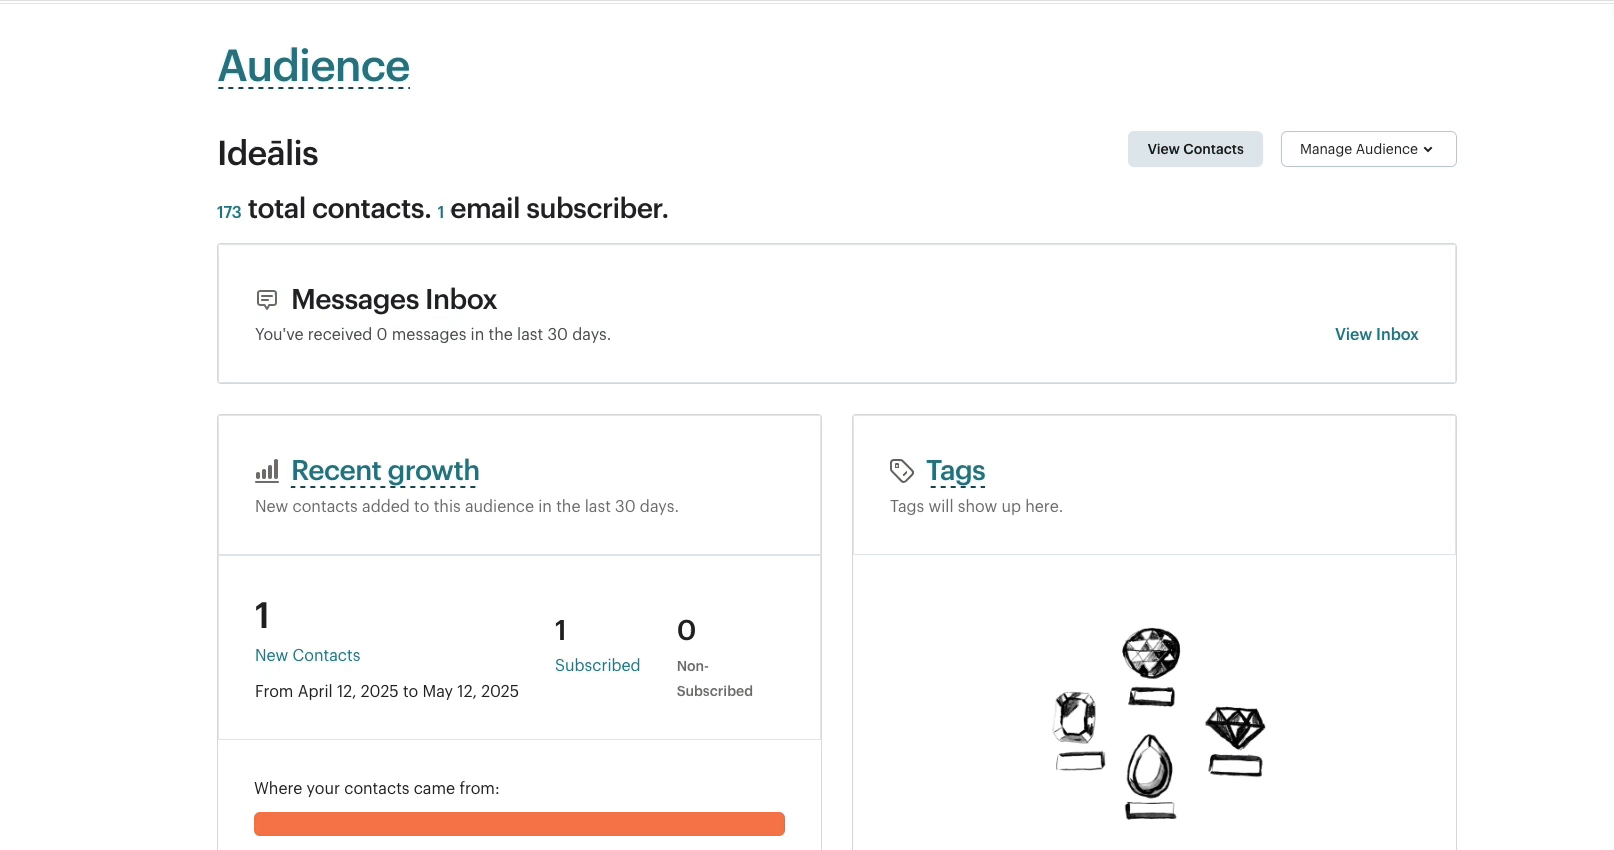1614x850 pixels.
Task: Open the Recent growth heading link
Action: pyautogui.click(x=385, y=470)
